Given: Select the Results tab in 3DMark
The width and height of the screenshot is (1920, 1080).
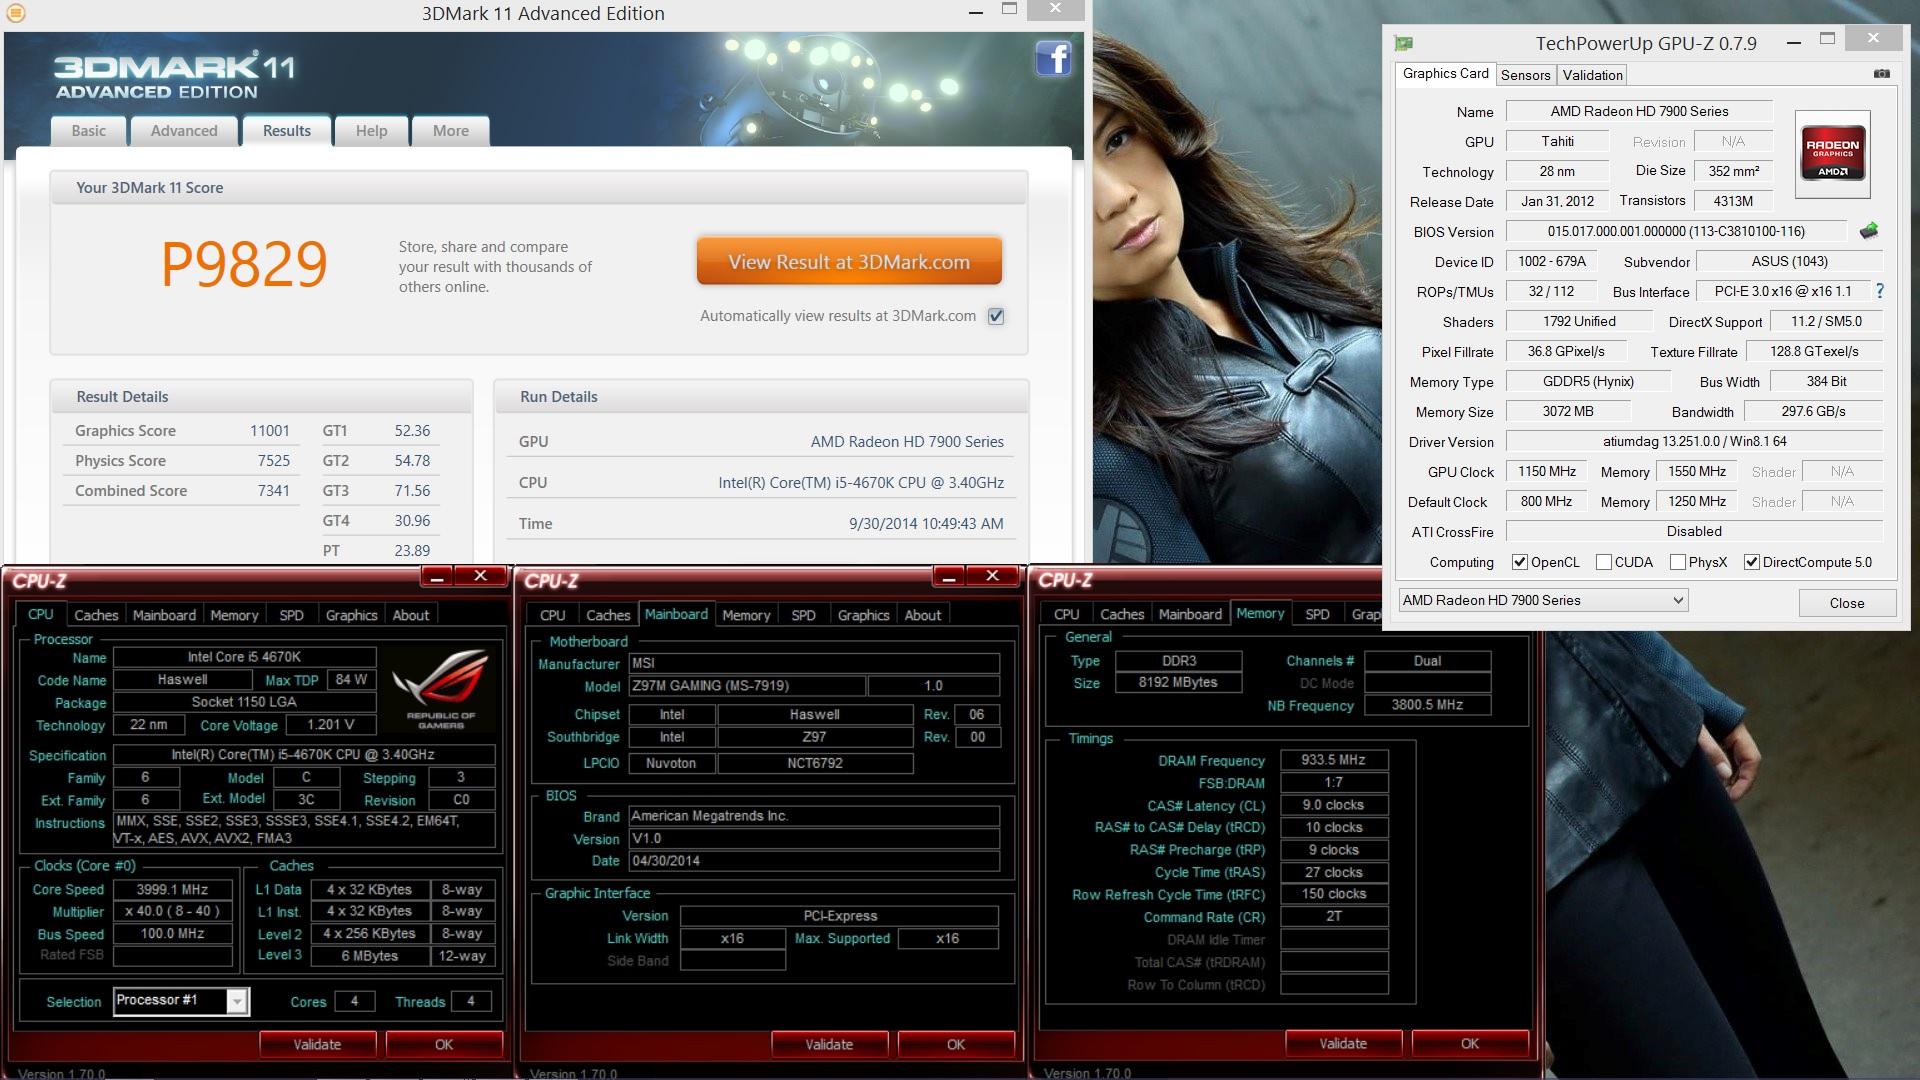Looking at the screenshot, I should pos(287,131).
